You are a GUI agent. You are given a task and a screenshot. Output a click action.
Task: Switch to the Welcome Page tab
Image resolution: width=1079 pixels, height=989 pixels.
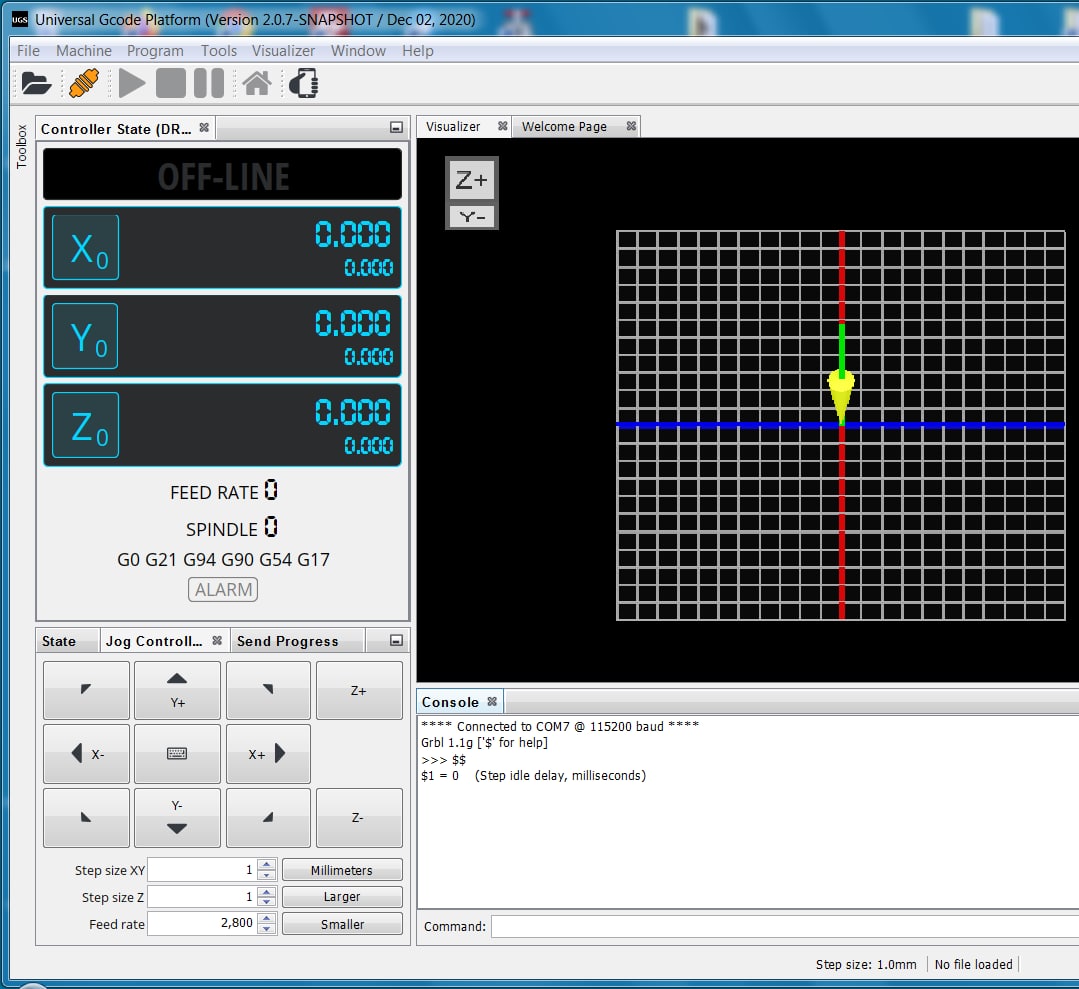pyautogui.click(x=564, y=127)
